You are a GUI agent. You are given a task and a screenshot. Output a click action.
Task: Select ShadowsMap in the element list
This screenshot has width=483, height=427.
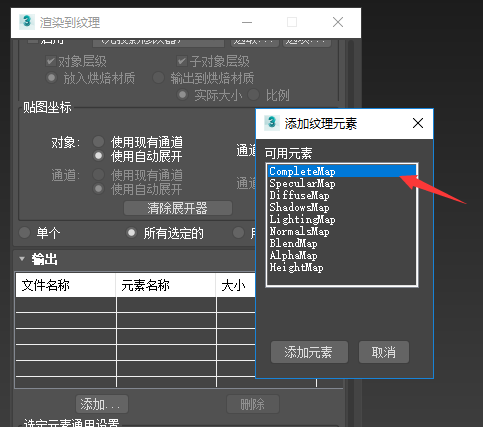342,207
